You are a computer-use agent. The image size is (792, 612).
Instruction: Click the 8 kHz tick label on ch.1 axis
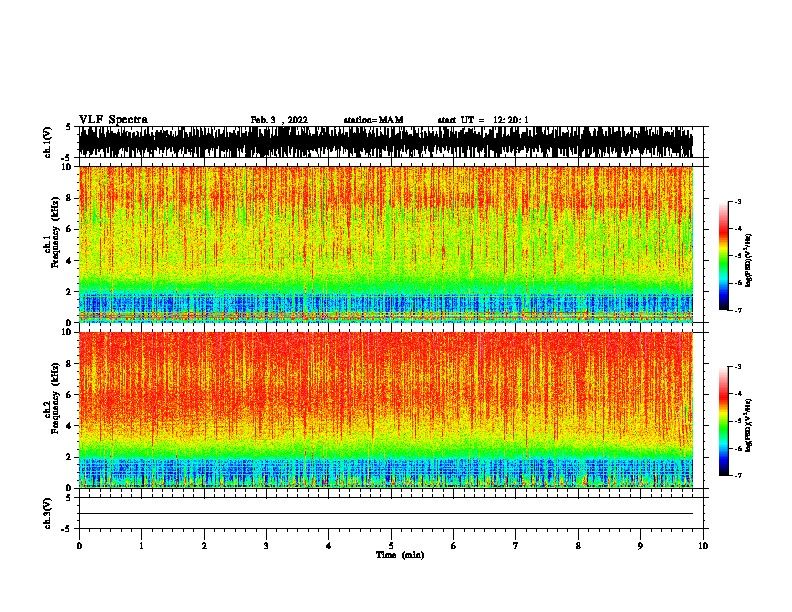pos(69,198)
